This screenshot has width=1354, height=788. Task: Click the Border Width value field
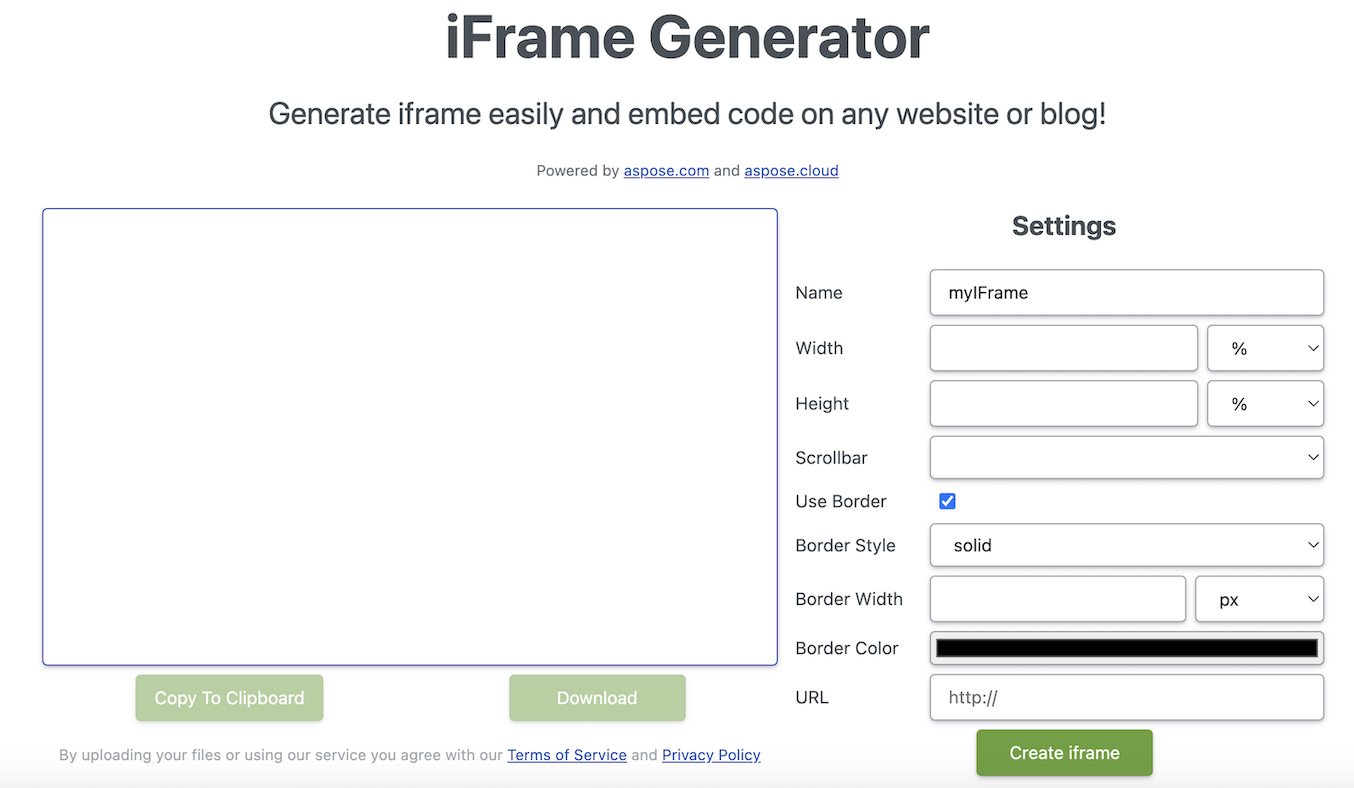point(1057,599)
